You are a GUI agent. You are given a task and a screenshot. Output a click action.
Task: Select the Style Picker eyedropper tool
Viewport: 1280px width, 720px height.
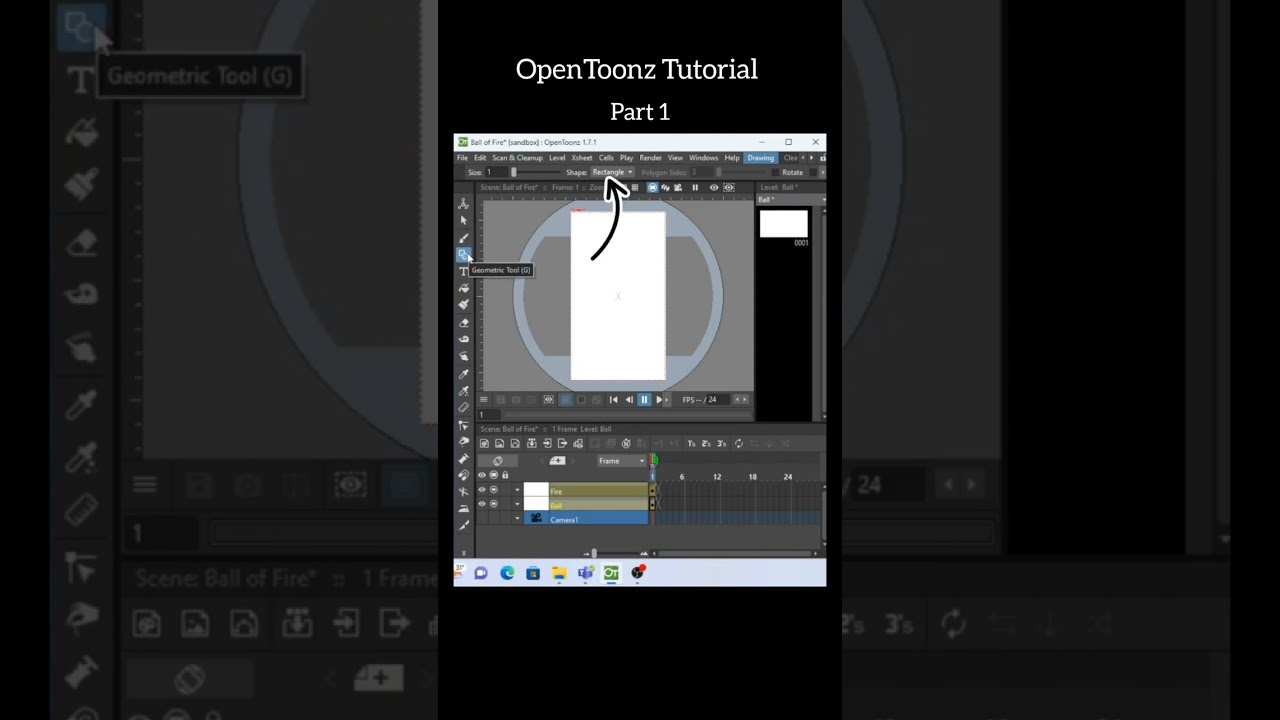pyautogui.click(x=464, y=373)
